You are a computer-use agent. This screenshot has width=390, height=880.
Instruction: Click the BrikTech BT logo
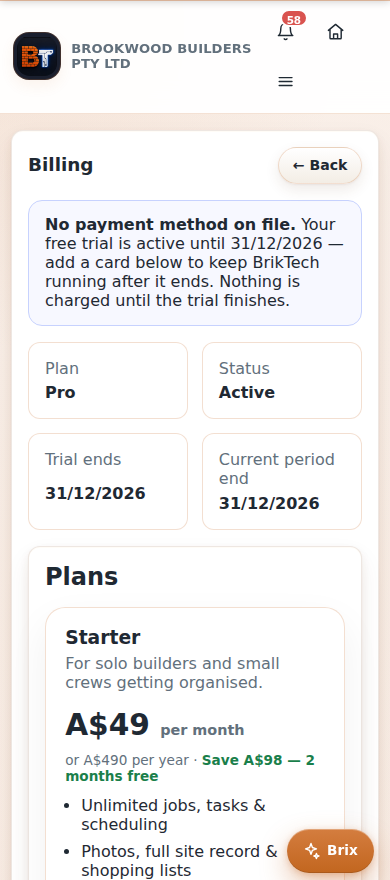[37, 56]
